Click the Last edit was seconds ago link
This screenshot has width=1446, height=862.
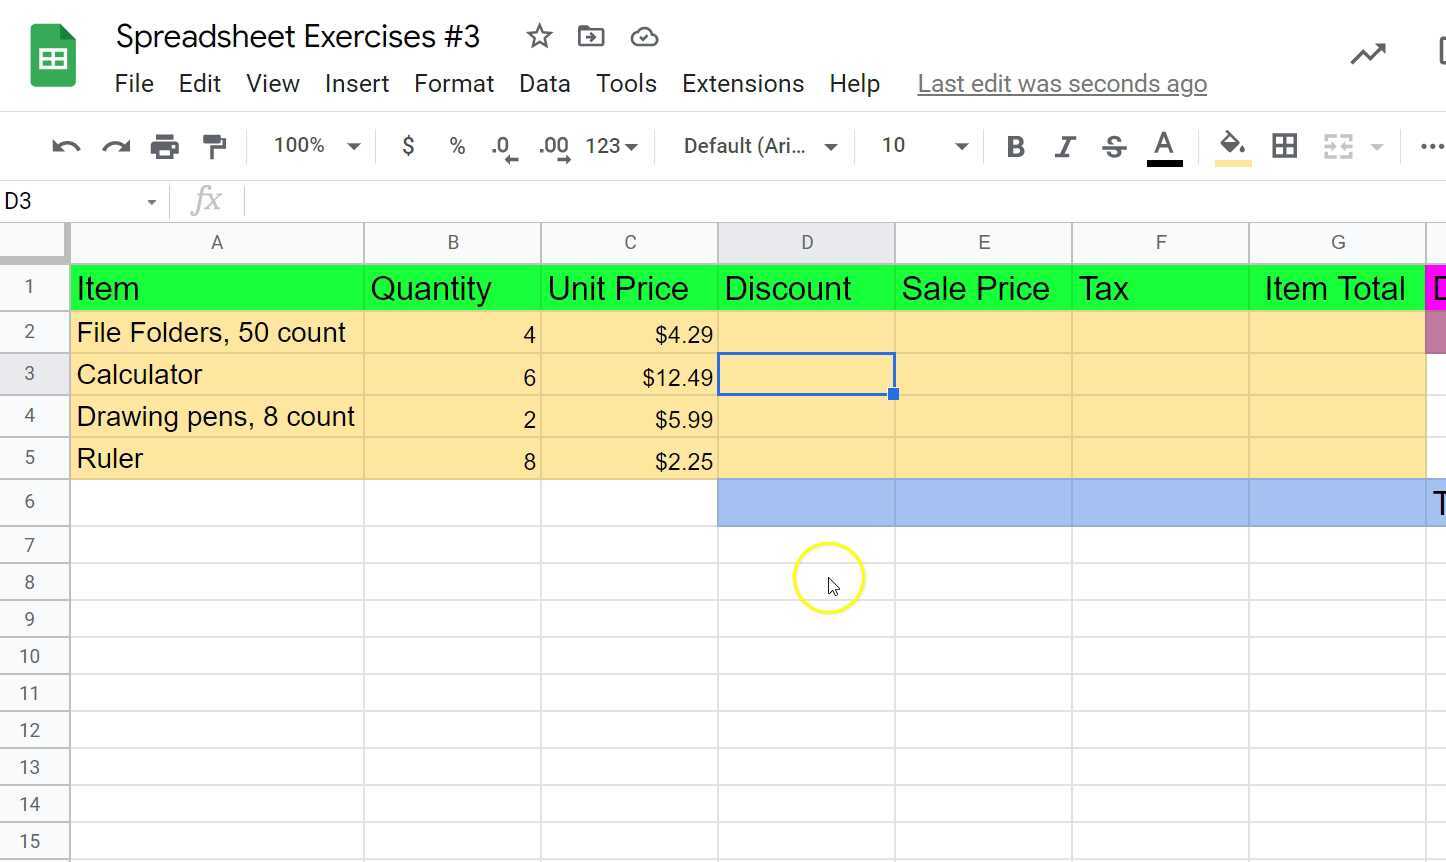point(1061,84)
